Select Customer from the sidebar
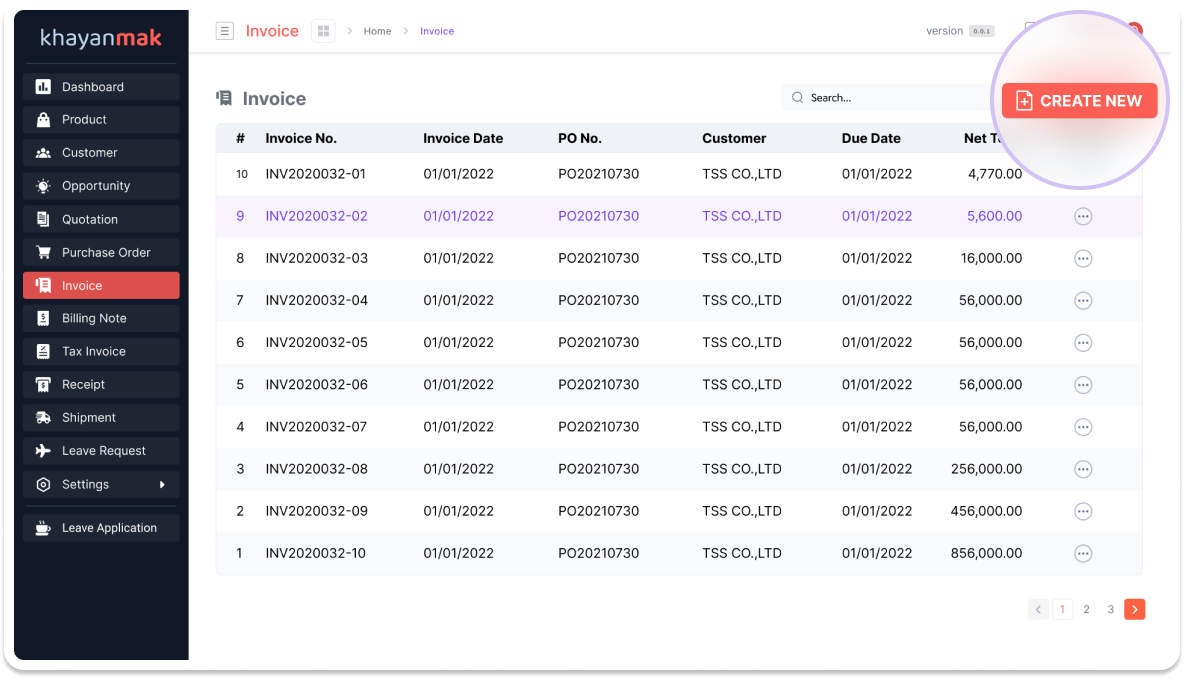The image size is (1184, 678). (x=101, y=153)
